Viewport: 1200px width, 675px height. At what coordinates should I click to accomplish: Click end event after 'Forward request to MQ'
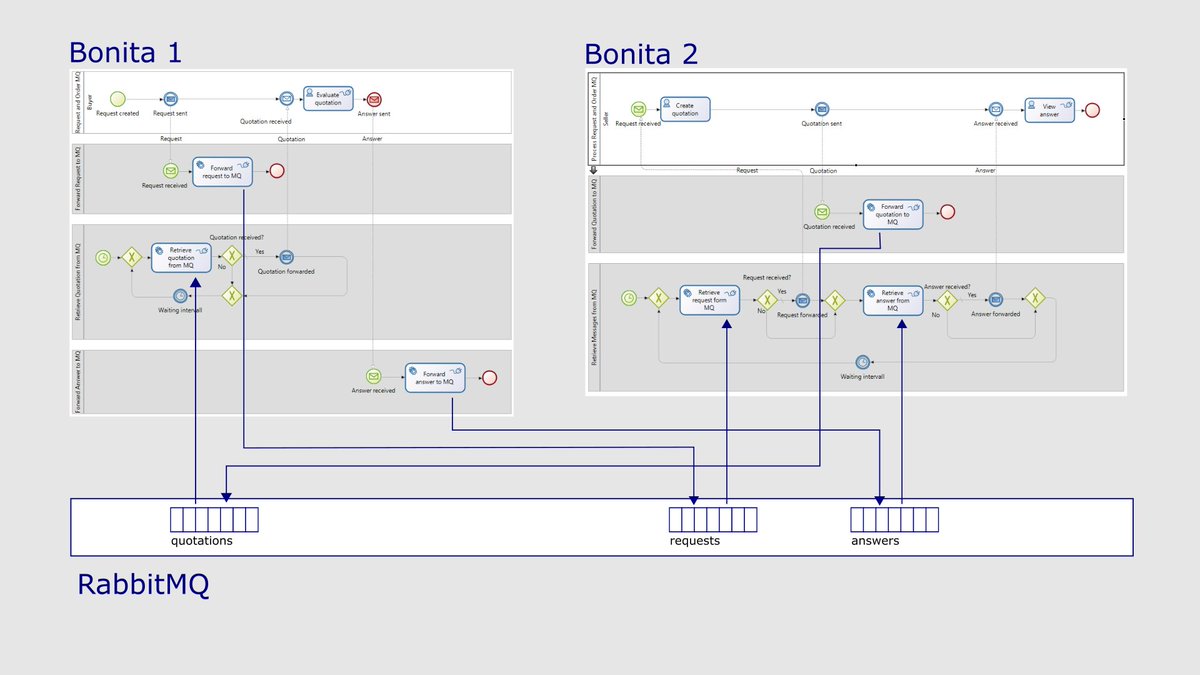[277, 171]
